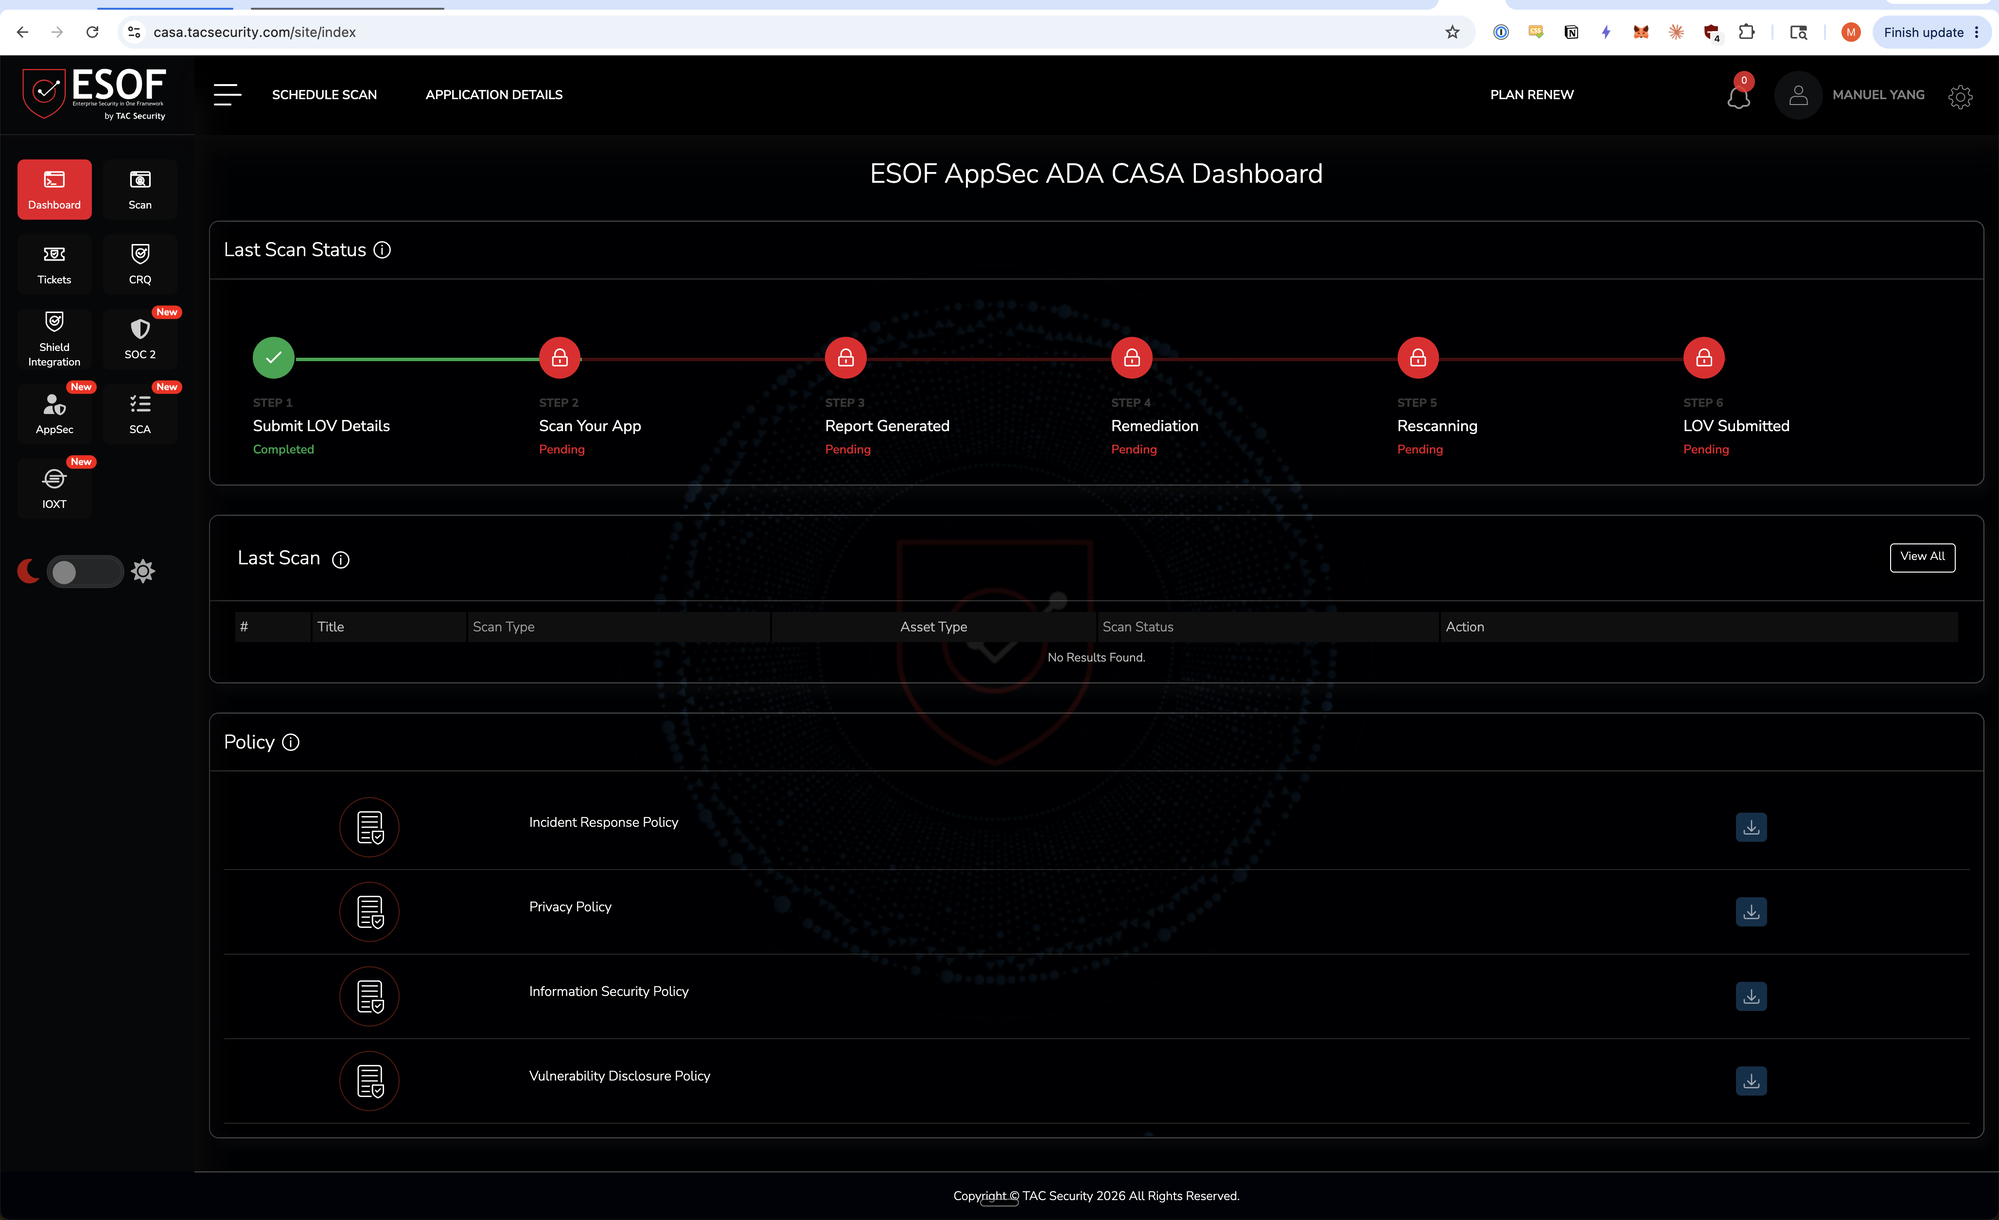Download the Privacy Policy
Viewport: 1999px width, 1220px height.
pos(1751,912)
